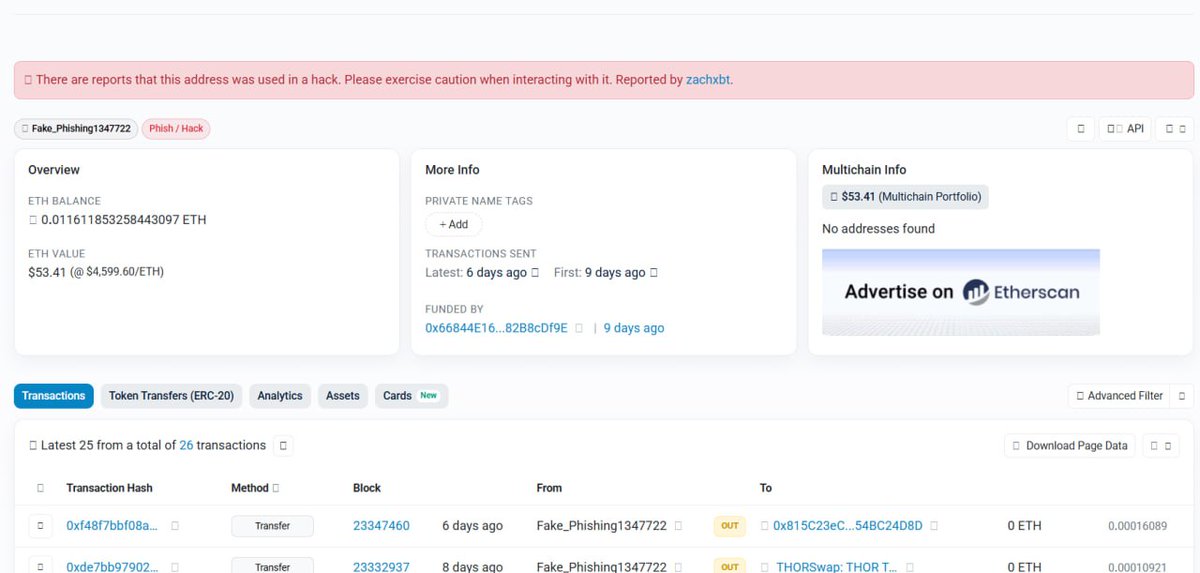
Task: Click the 0.011611853258443097 ETH balance
Action: pos(124,220)
